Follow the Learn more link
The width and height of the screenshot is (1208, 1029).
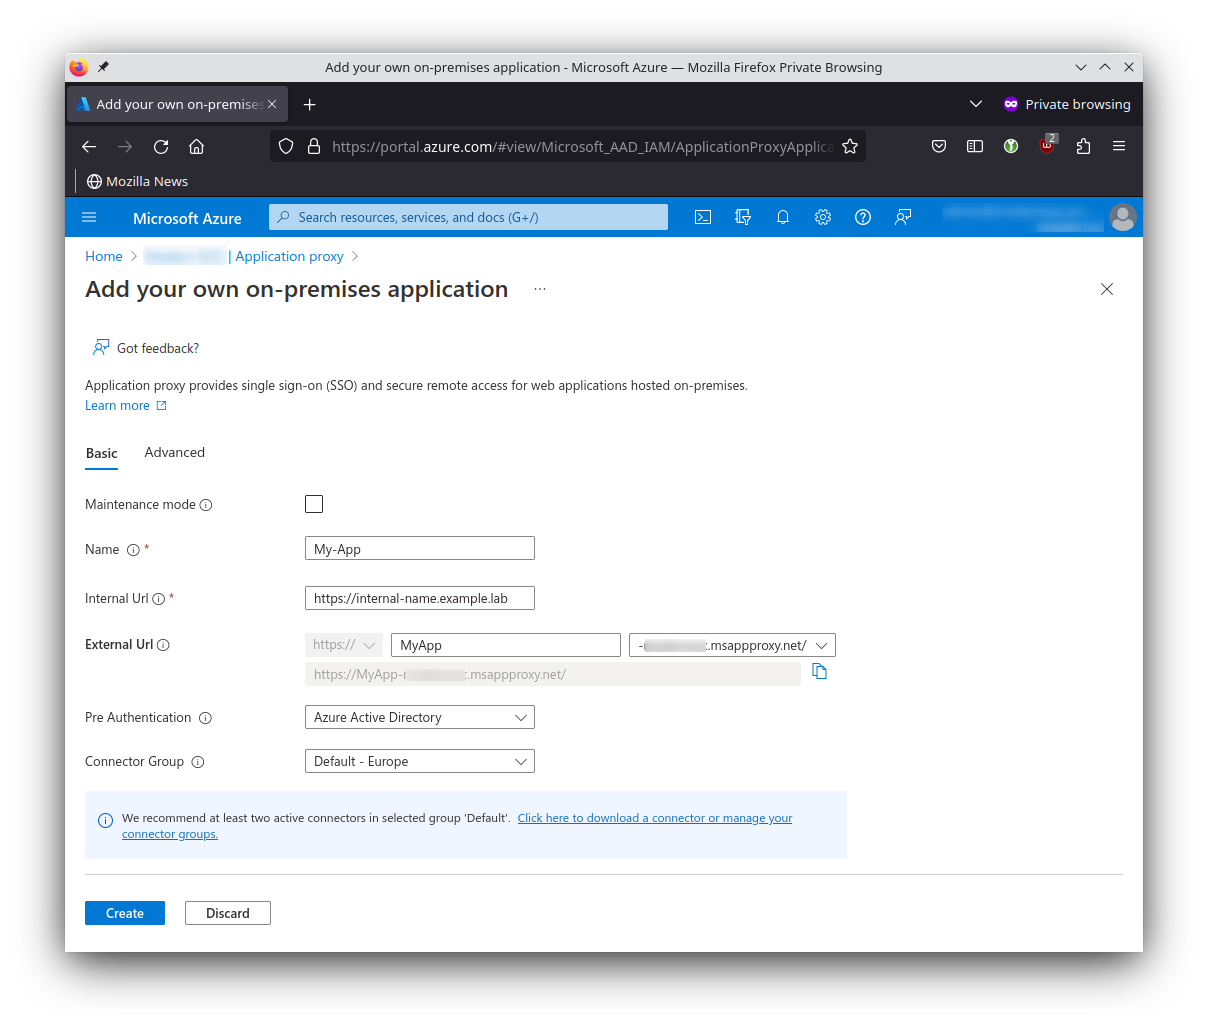coord(117,405)
